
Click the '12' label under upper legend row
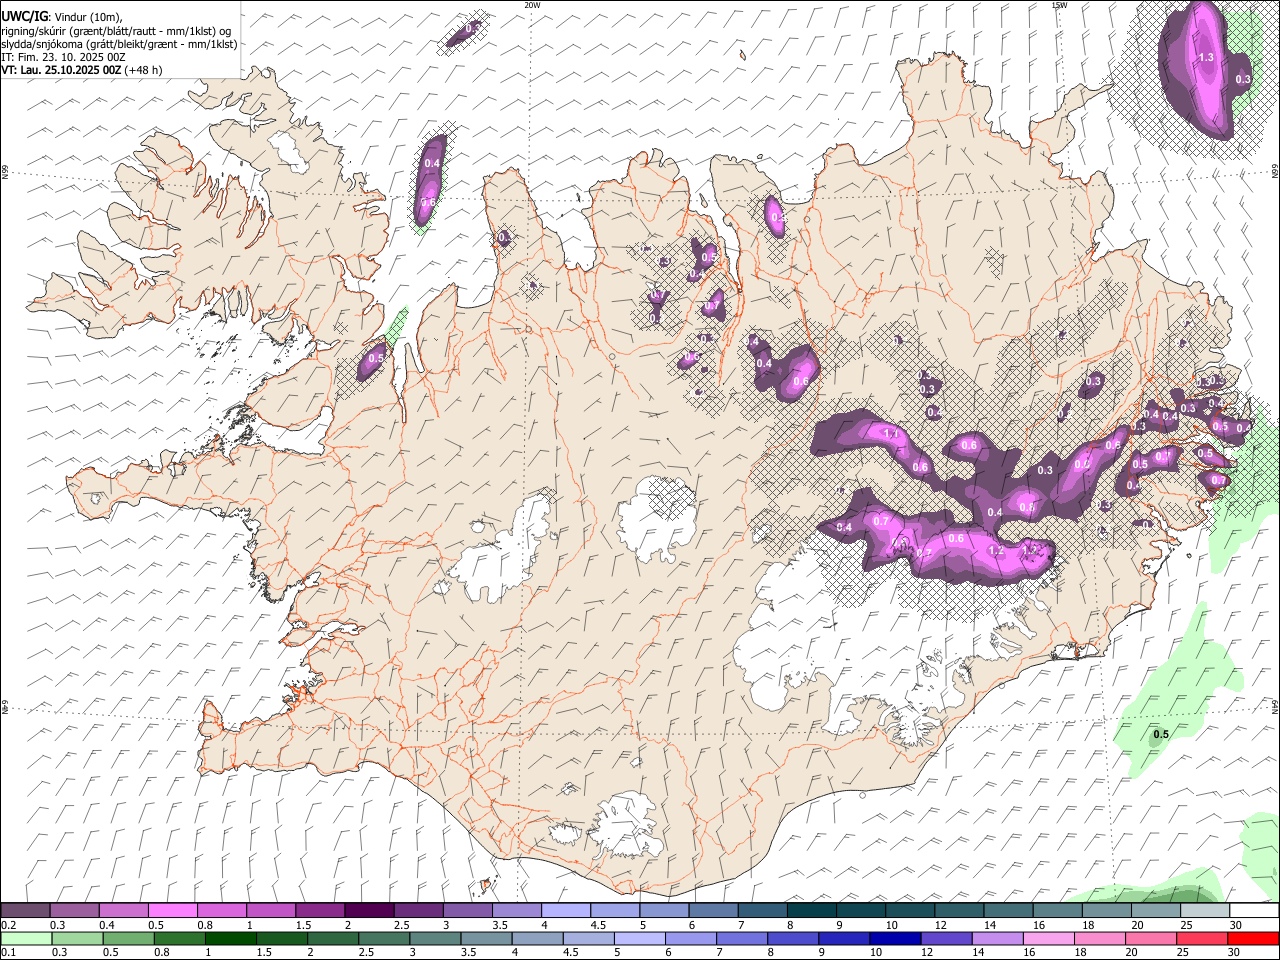(x=940, y=925)
